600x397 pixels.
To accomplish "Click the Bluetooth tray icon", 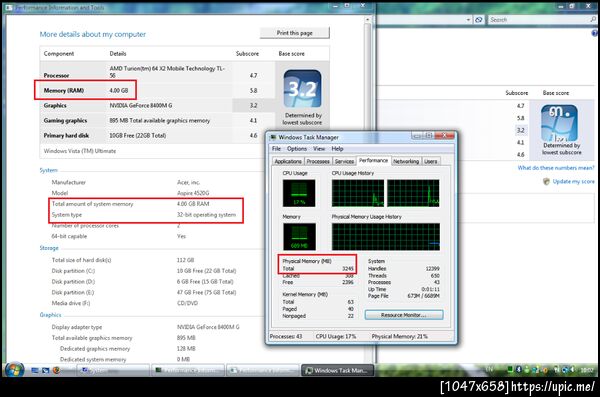I will pos(519,369).
